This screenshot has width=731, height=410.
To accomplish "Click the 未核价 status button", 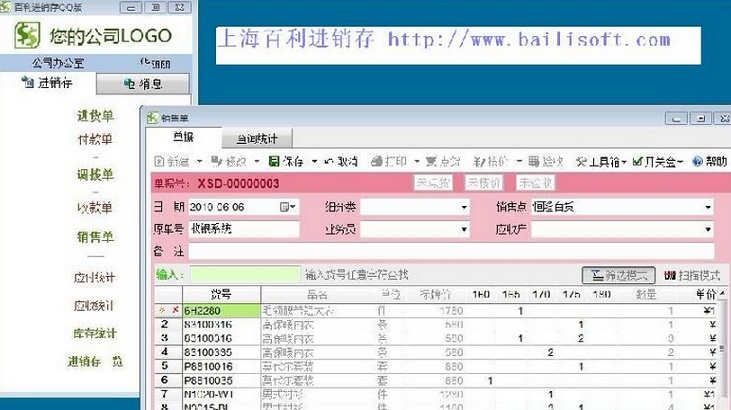I will click(x=484, y=183).
